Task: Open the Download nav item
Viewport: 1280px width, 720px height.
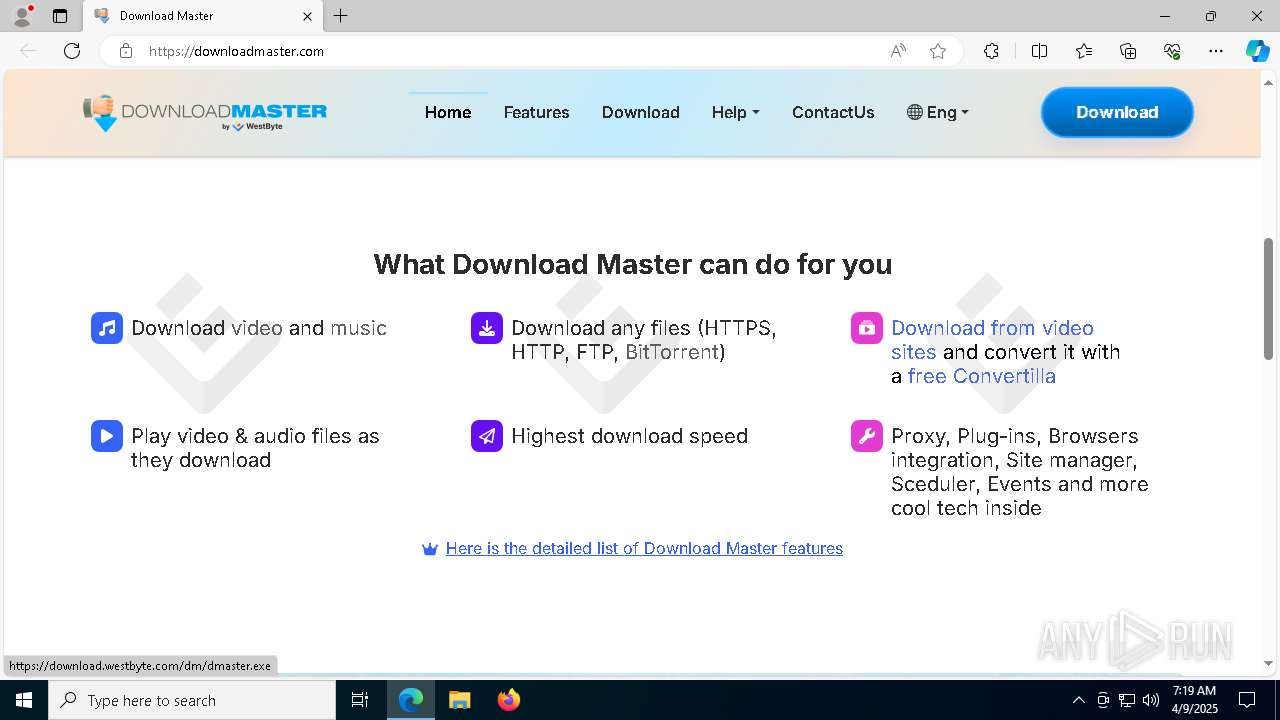Action: pos(641,112)
